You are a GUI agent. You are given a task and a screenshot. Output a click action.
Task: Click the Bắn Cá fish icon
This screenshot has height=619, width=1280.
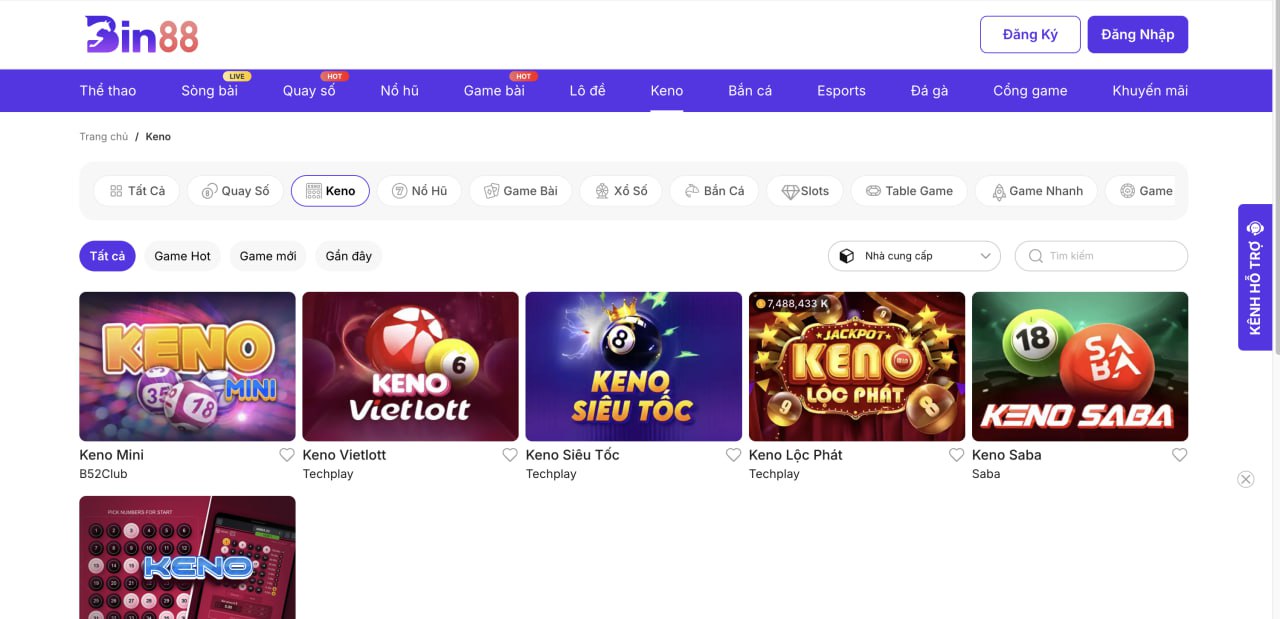[691, 191]
